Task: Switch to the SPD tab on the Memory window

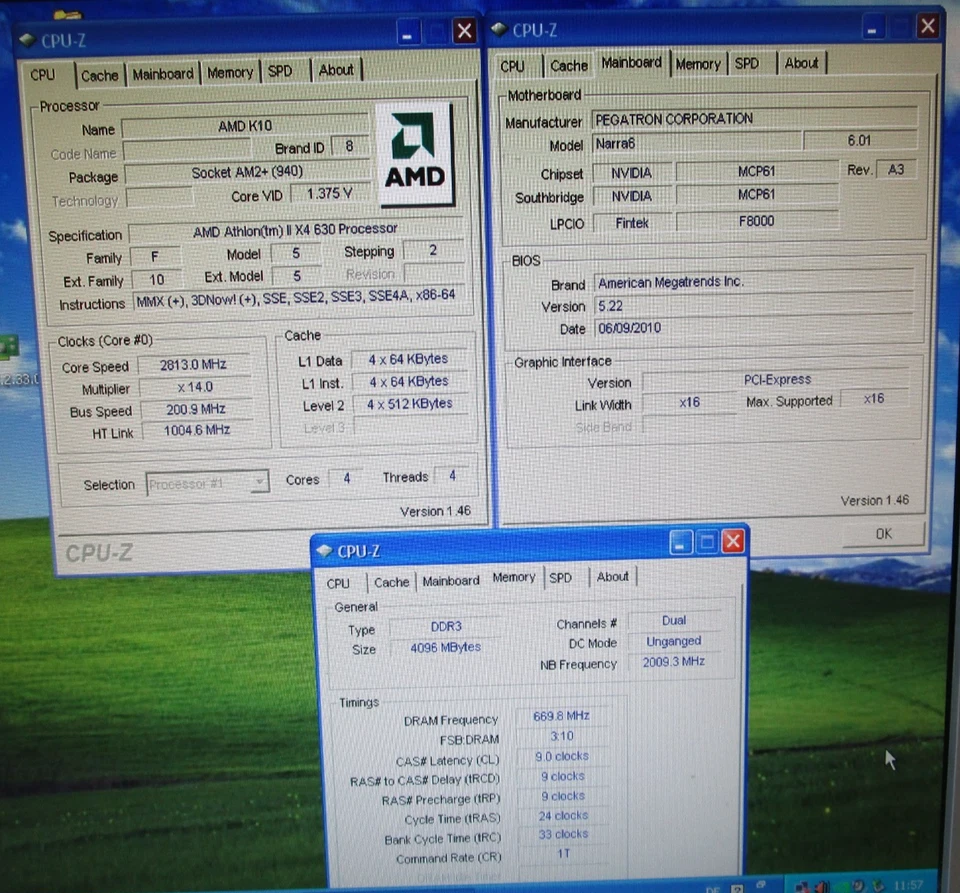Action: (x=561, y=578)
